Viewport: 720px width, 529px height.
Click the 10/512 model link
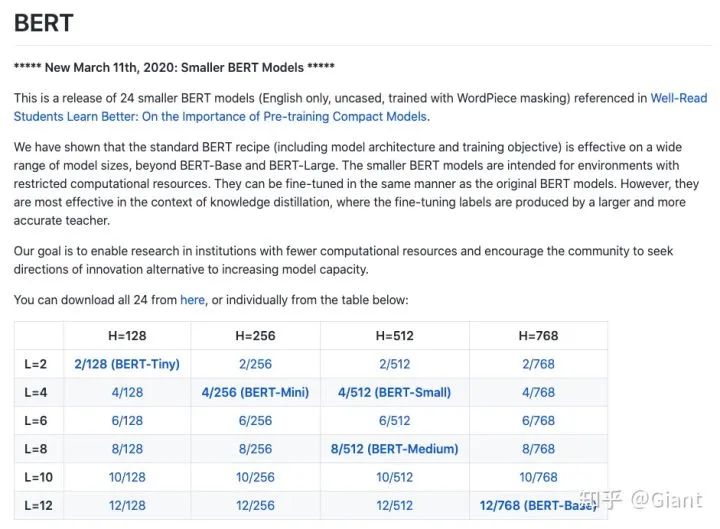(394, 477)
